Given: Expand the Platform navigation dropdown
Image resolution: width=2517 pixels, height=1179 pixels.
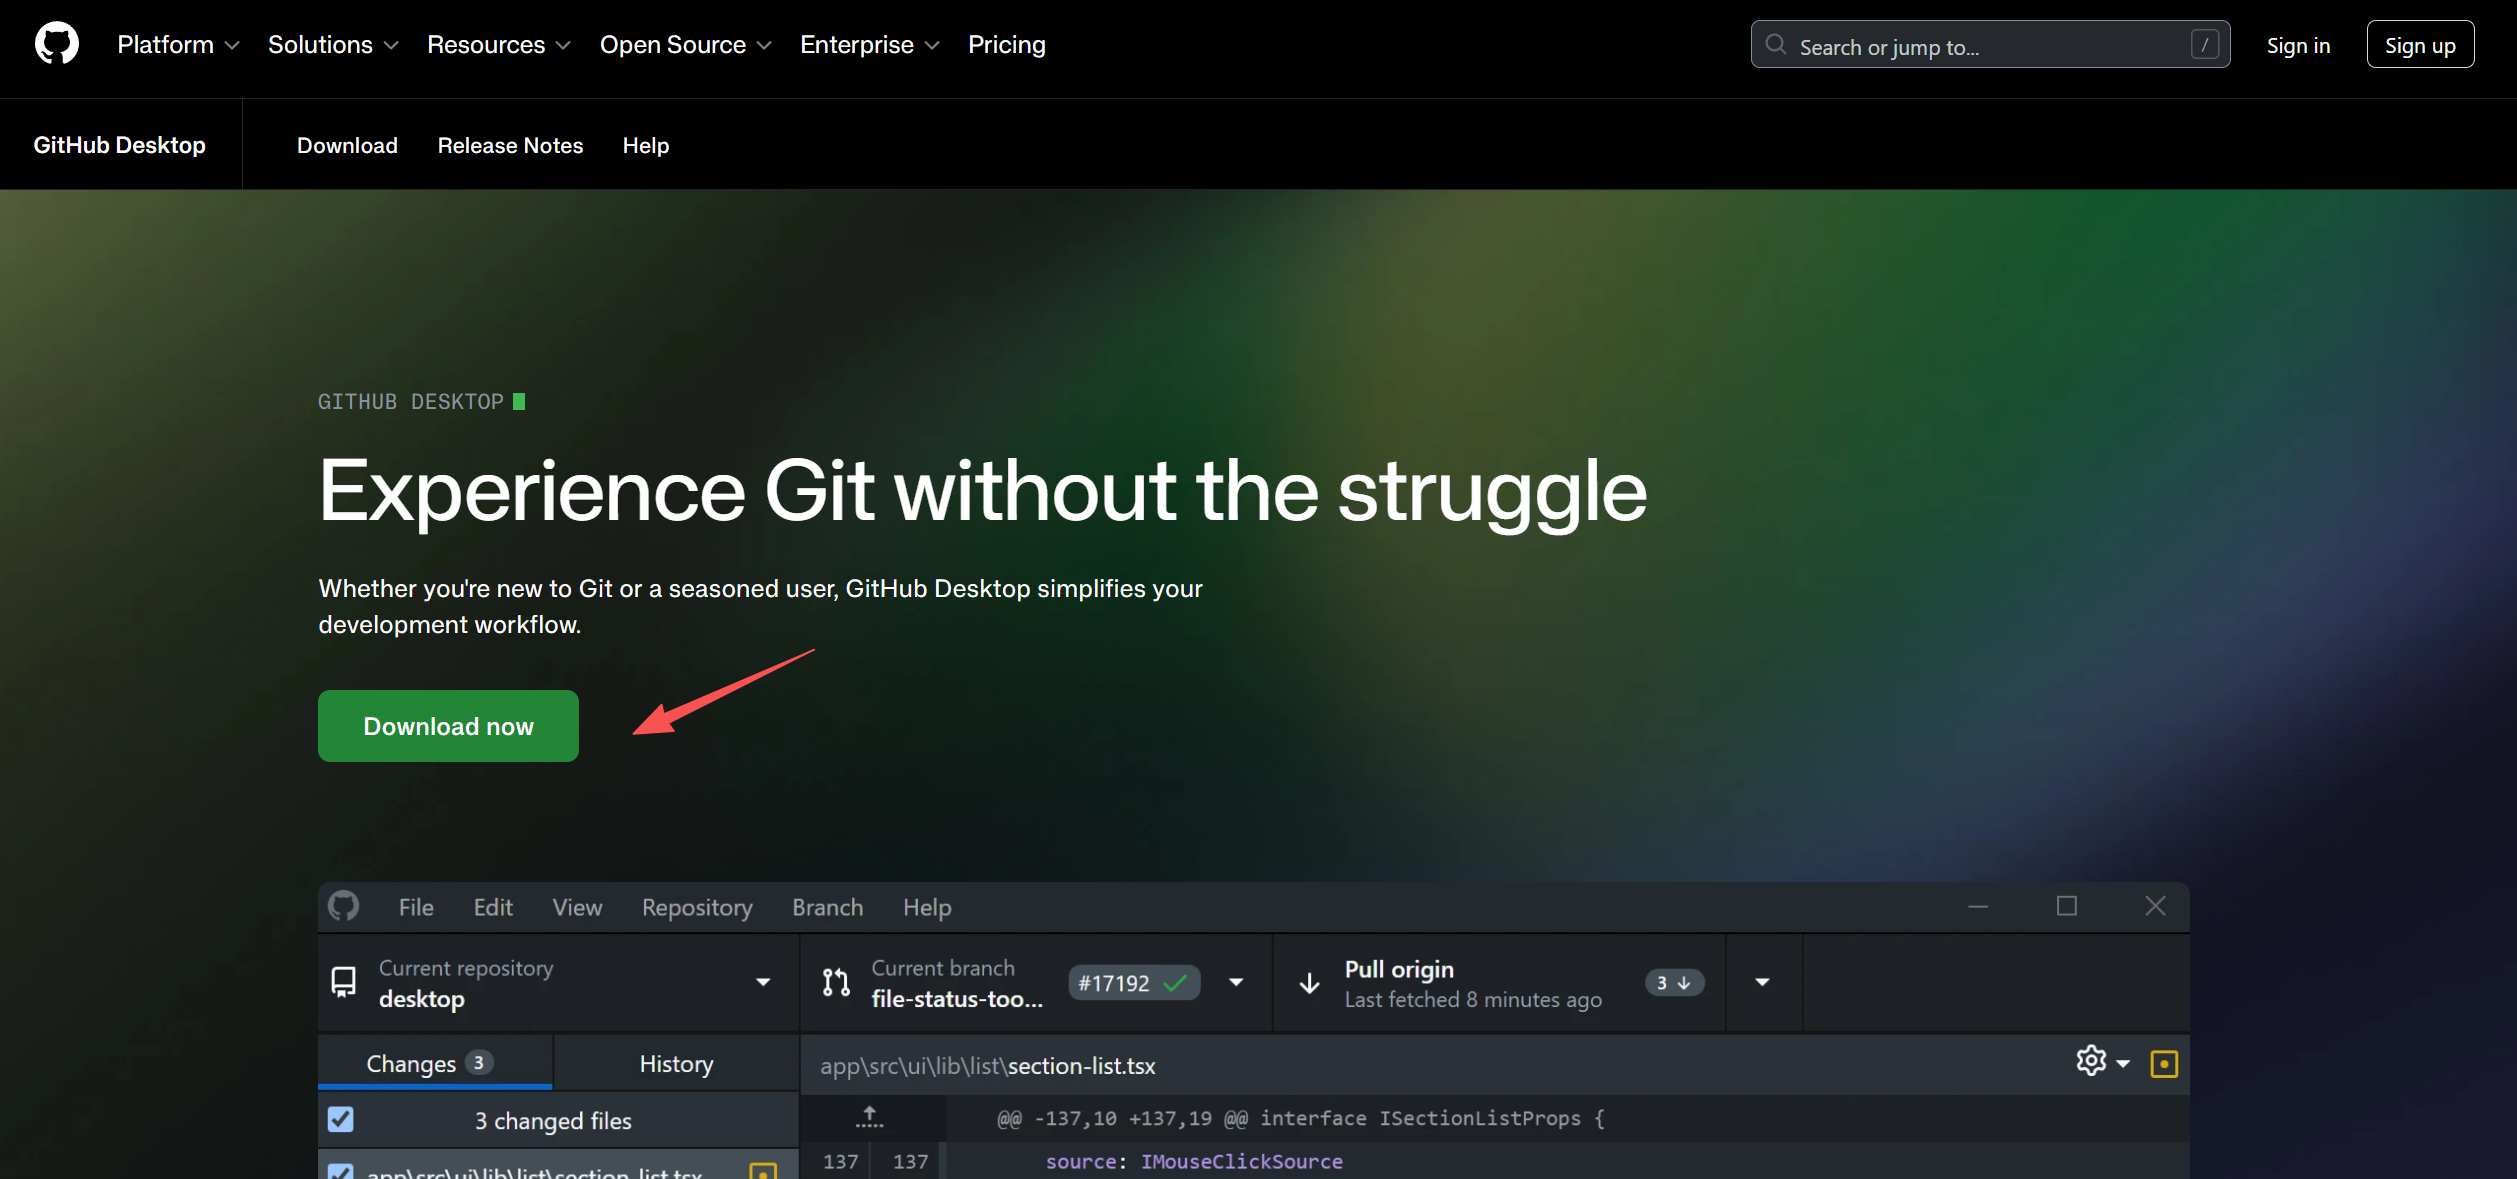Looking at the screenshot, I should tap(178, 45).
